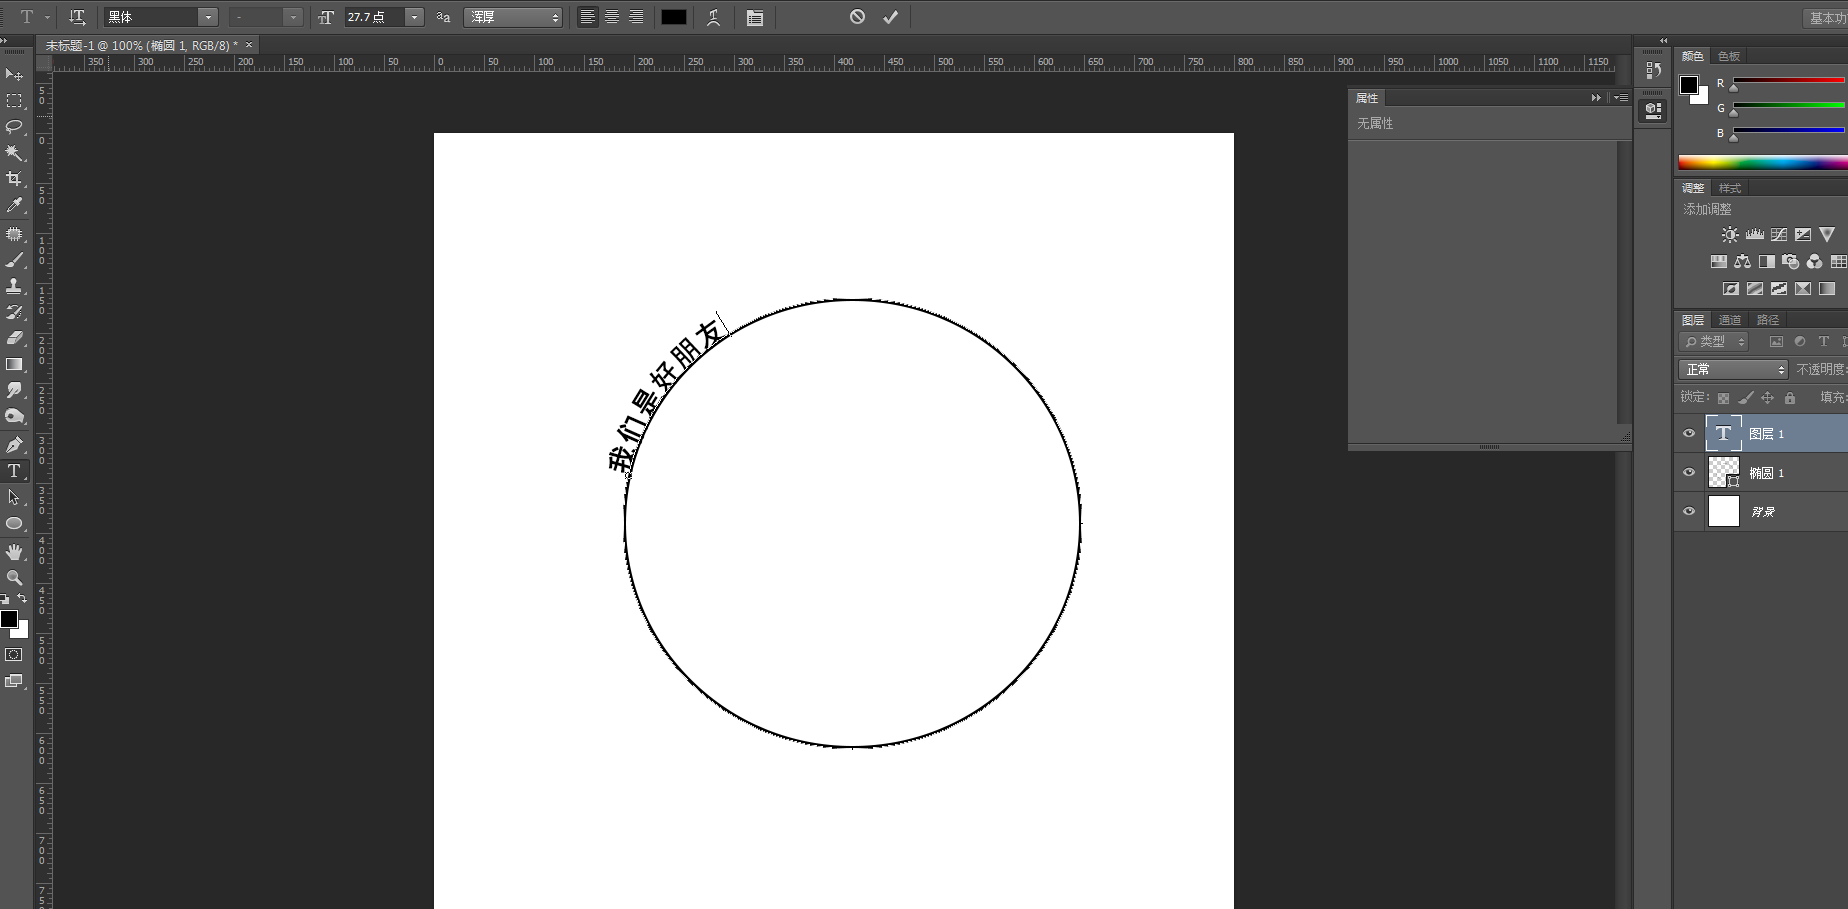Add a Brightness/Contrast adjustment
This screenshot has width=1848, height=909.
1730,235
